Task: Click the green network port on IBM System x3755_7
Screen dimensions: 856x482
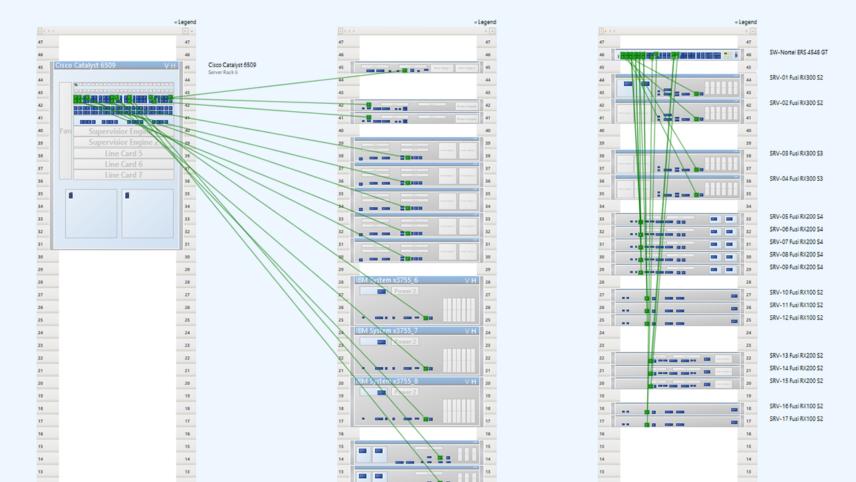Action: coord(426,368)
